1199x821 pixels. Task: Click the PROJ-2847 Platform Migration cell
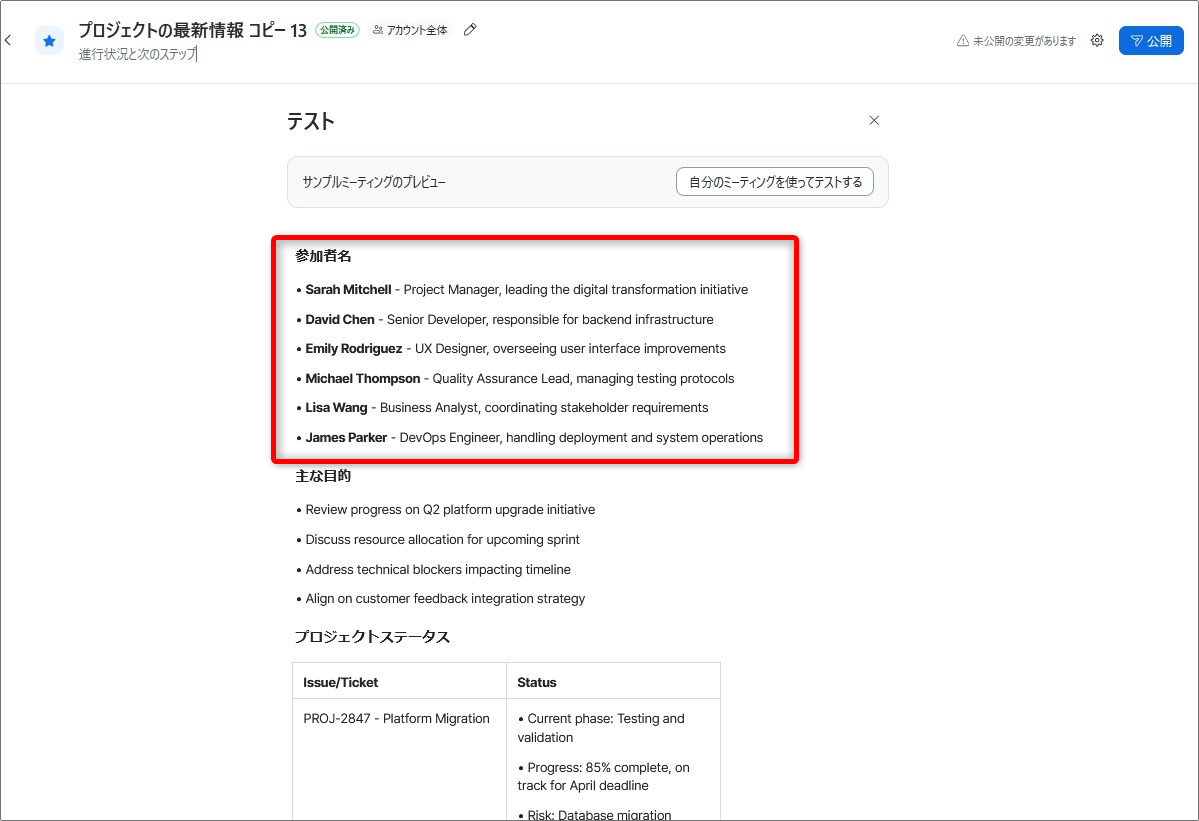pyautogui.click(x=396, y=719)
